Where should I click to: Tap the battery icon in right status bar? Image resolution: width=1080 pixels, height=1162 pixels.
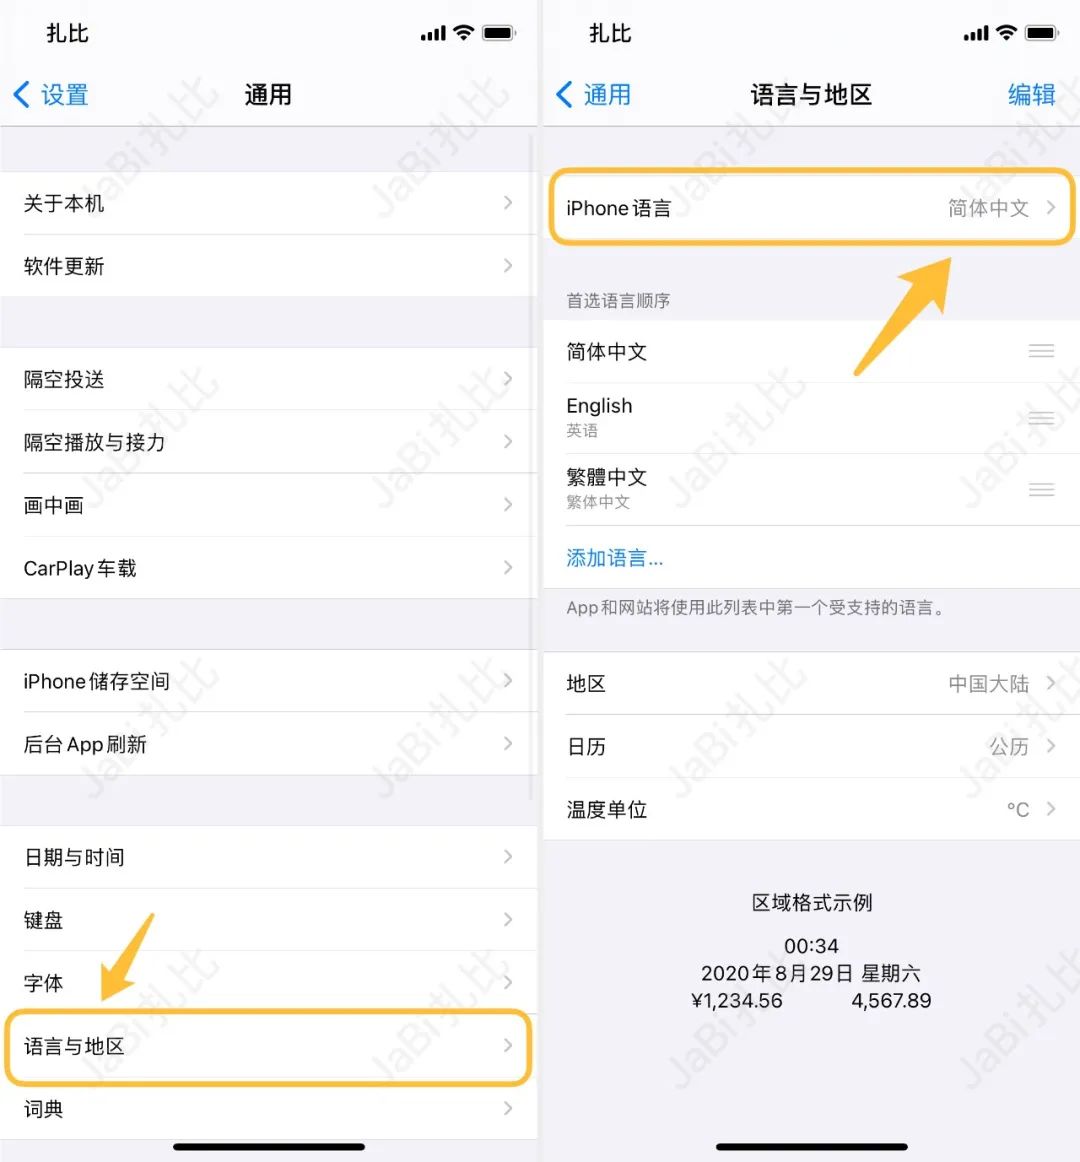1041,33
